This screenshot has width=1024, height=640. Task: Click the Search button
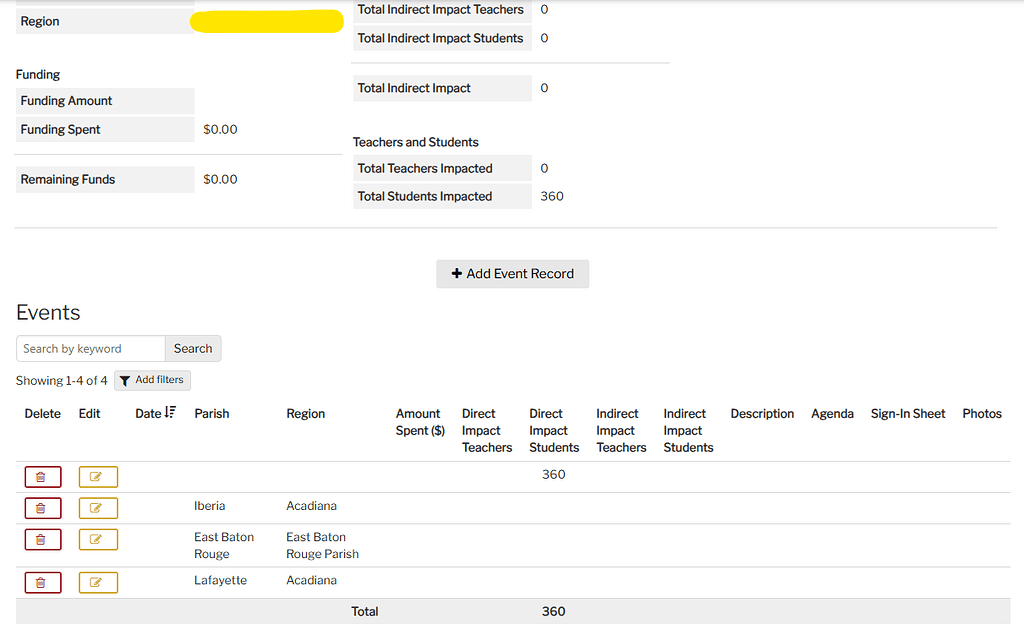coord(192,348)
